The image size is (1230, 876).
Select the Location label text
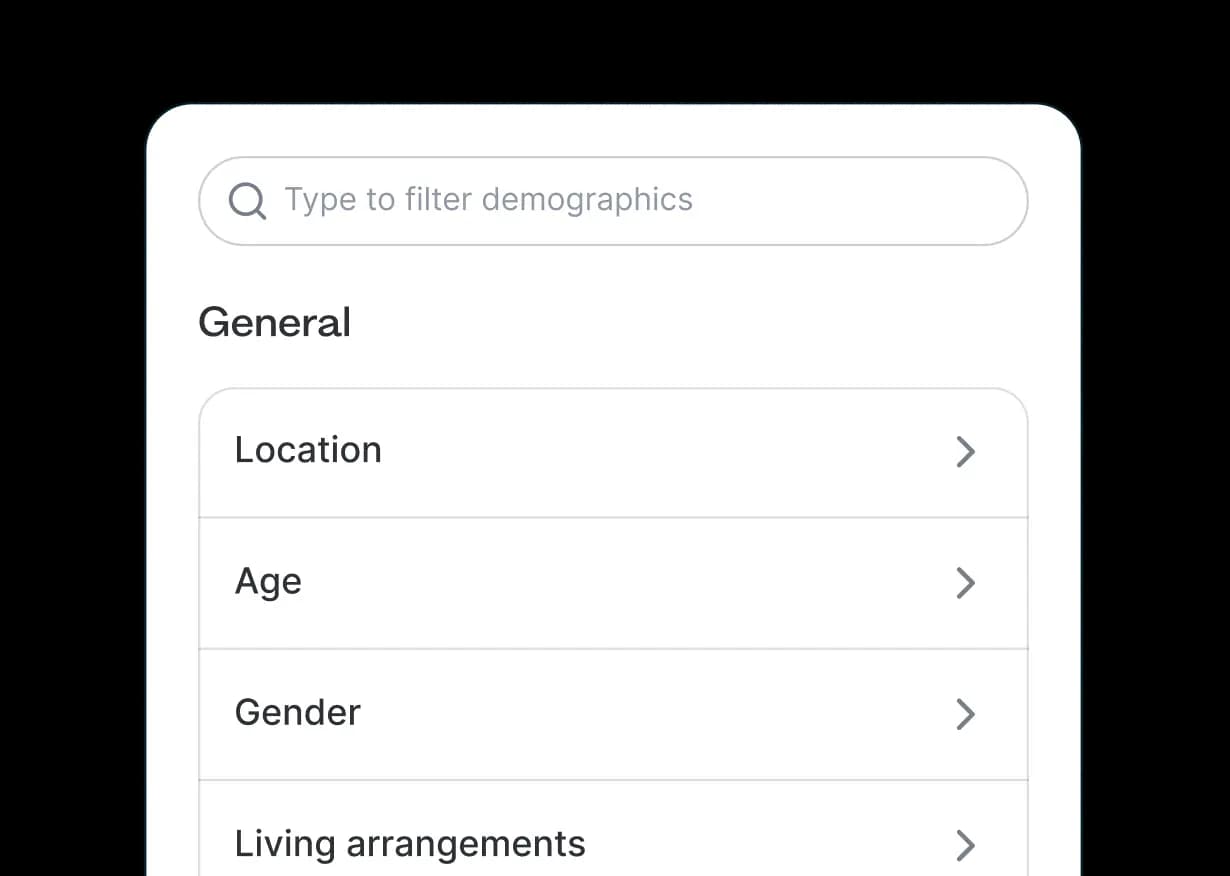[308, 451]
